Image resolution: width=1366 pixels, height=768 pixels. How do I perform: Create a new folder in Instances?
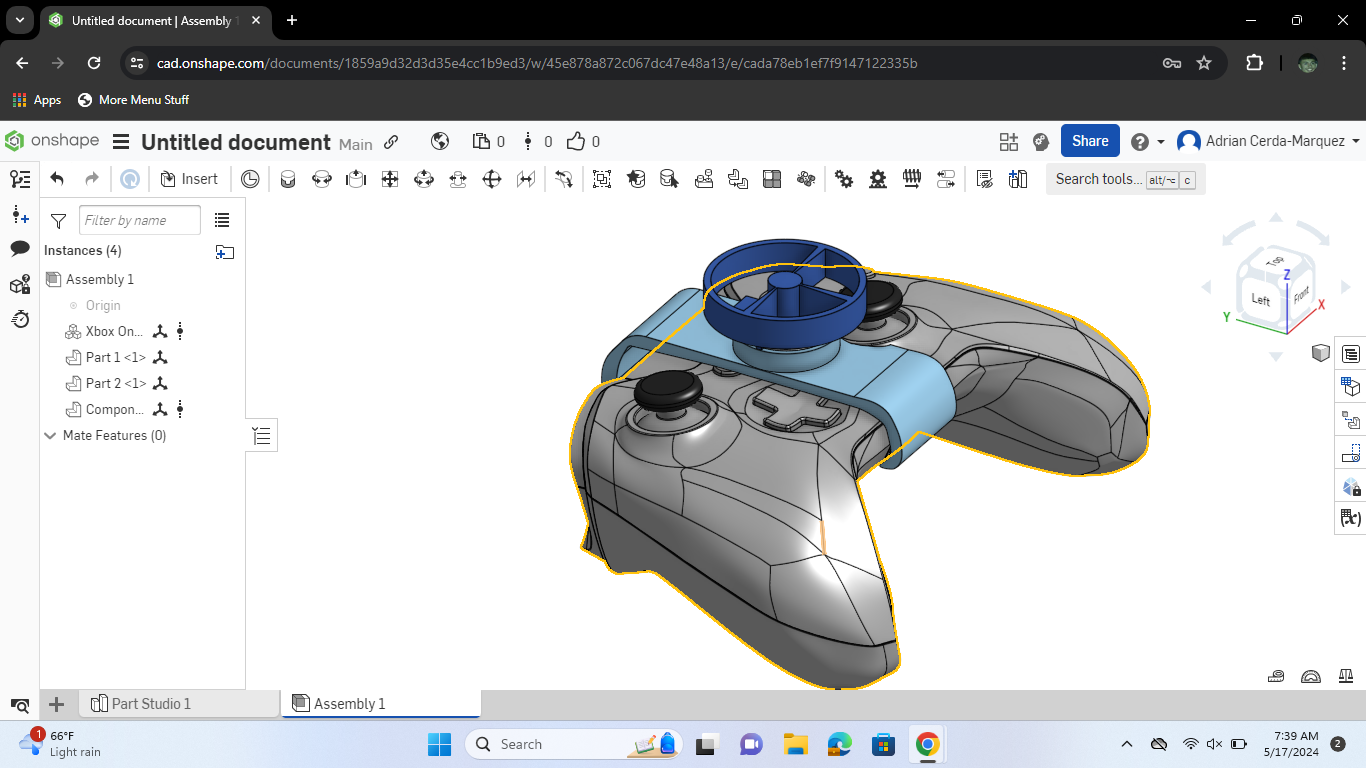(225, 252)
